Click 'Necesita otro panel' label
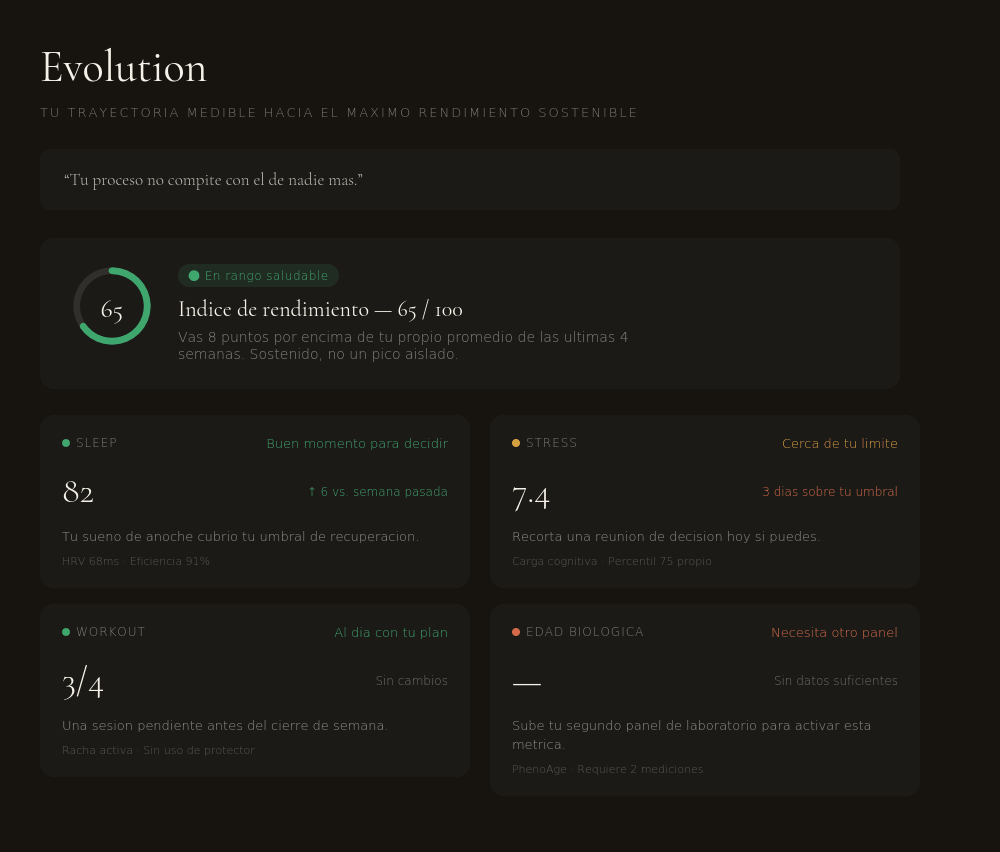Image resolution: width=1000 pixels, height=852 pixels. point(834,632)
